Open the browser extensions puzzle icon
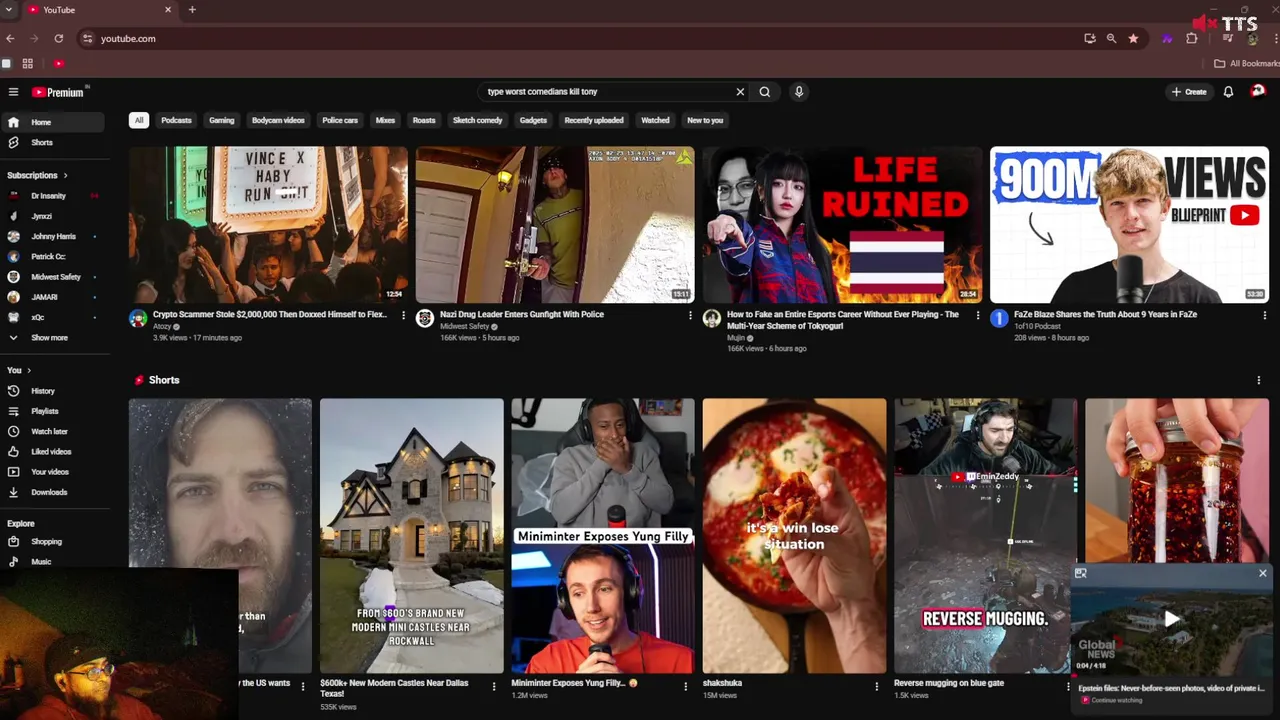This screenshot has height=720, width=1280. click(1192, 38)
